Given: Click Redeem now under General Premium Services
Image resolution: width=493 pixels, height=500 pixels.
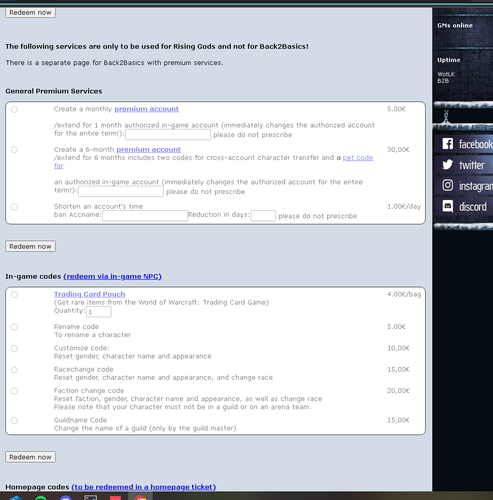Looking at the screenshot, I should pyautogui.click(x=30, y=246).
